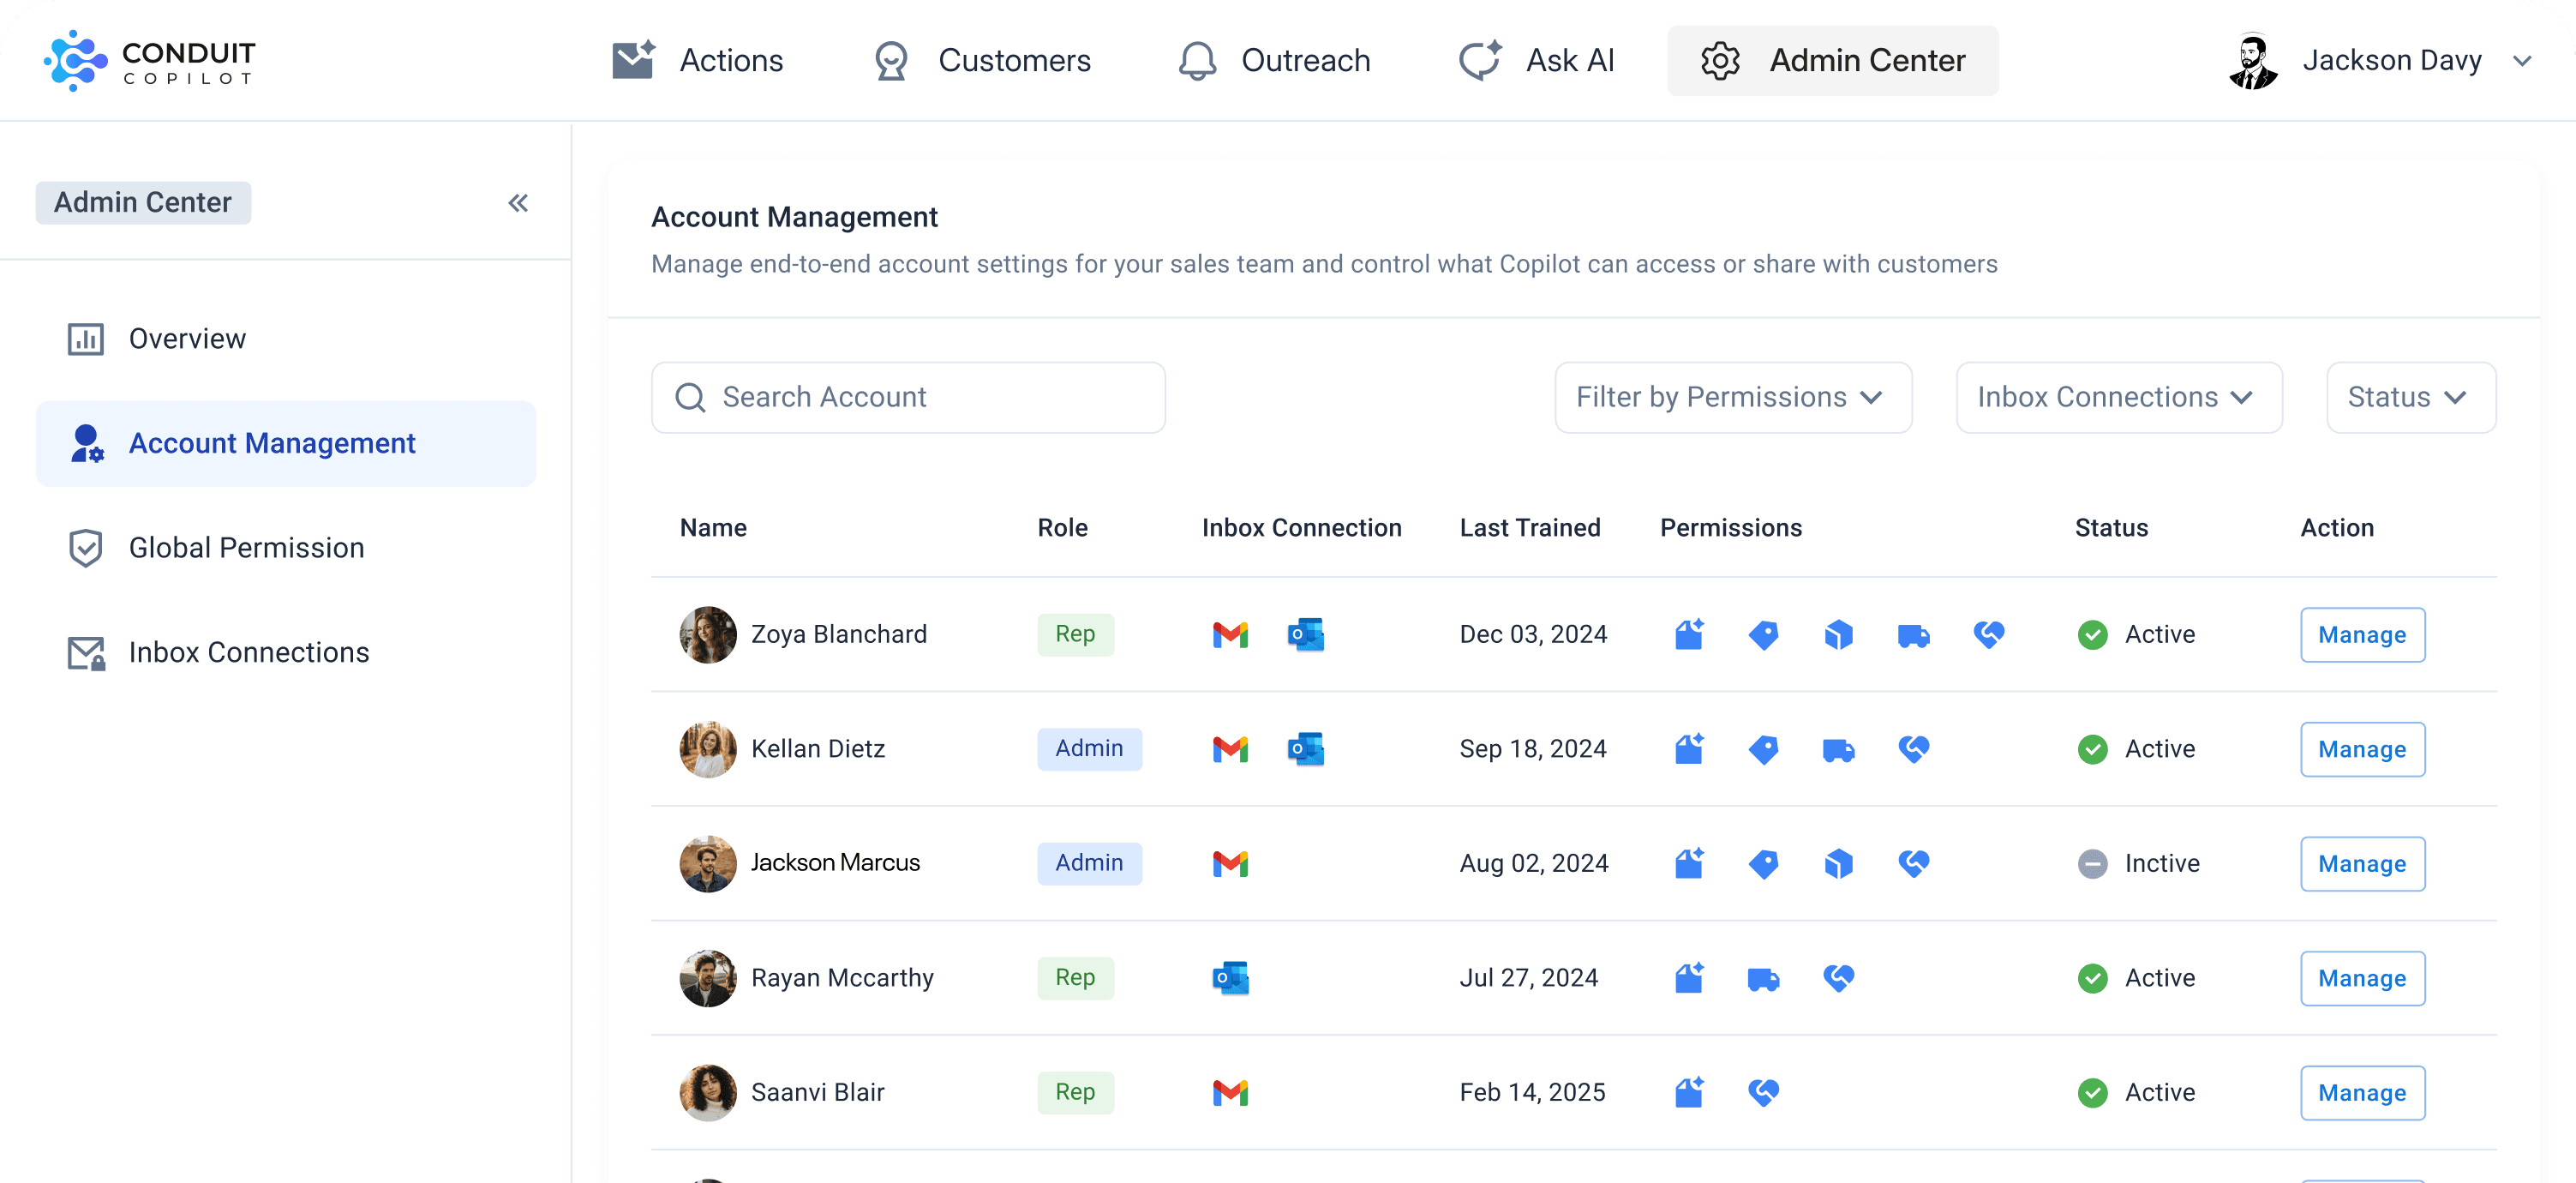The width and height of the screenshot is (2576, 1183).
Task: Collapse the Admin Center sidebar
Action: pos(517,203)
